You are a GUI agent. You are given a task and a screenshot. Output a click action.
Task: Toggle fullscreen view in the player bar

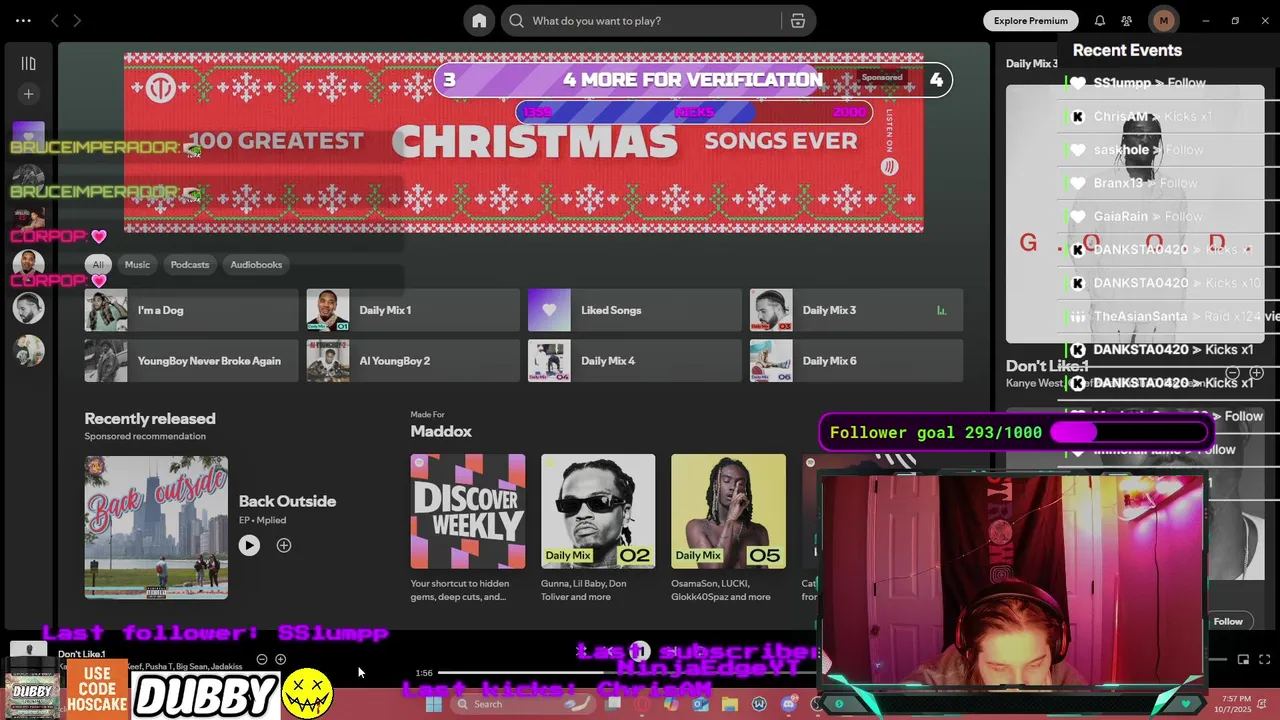(1265, 660)
